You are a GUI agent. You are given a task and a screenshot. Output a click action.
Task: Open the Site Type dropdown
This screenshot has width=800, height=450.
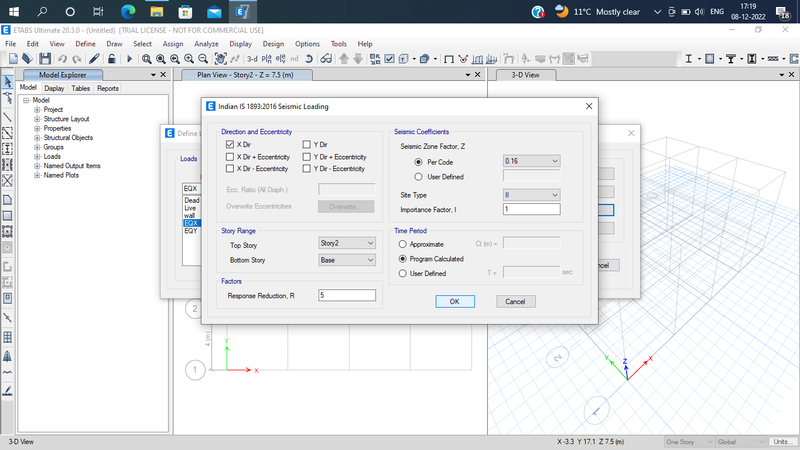tap(531, 194)
